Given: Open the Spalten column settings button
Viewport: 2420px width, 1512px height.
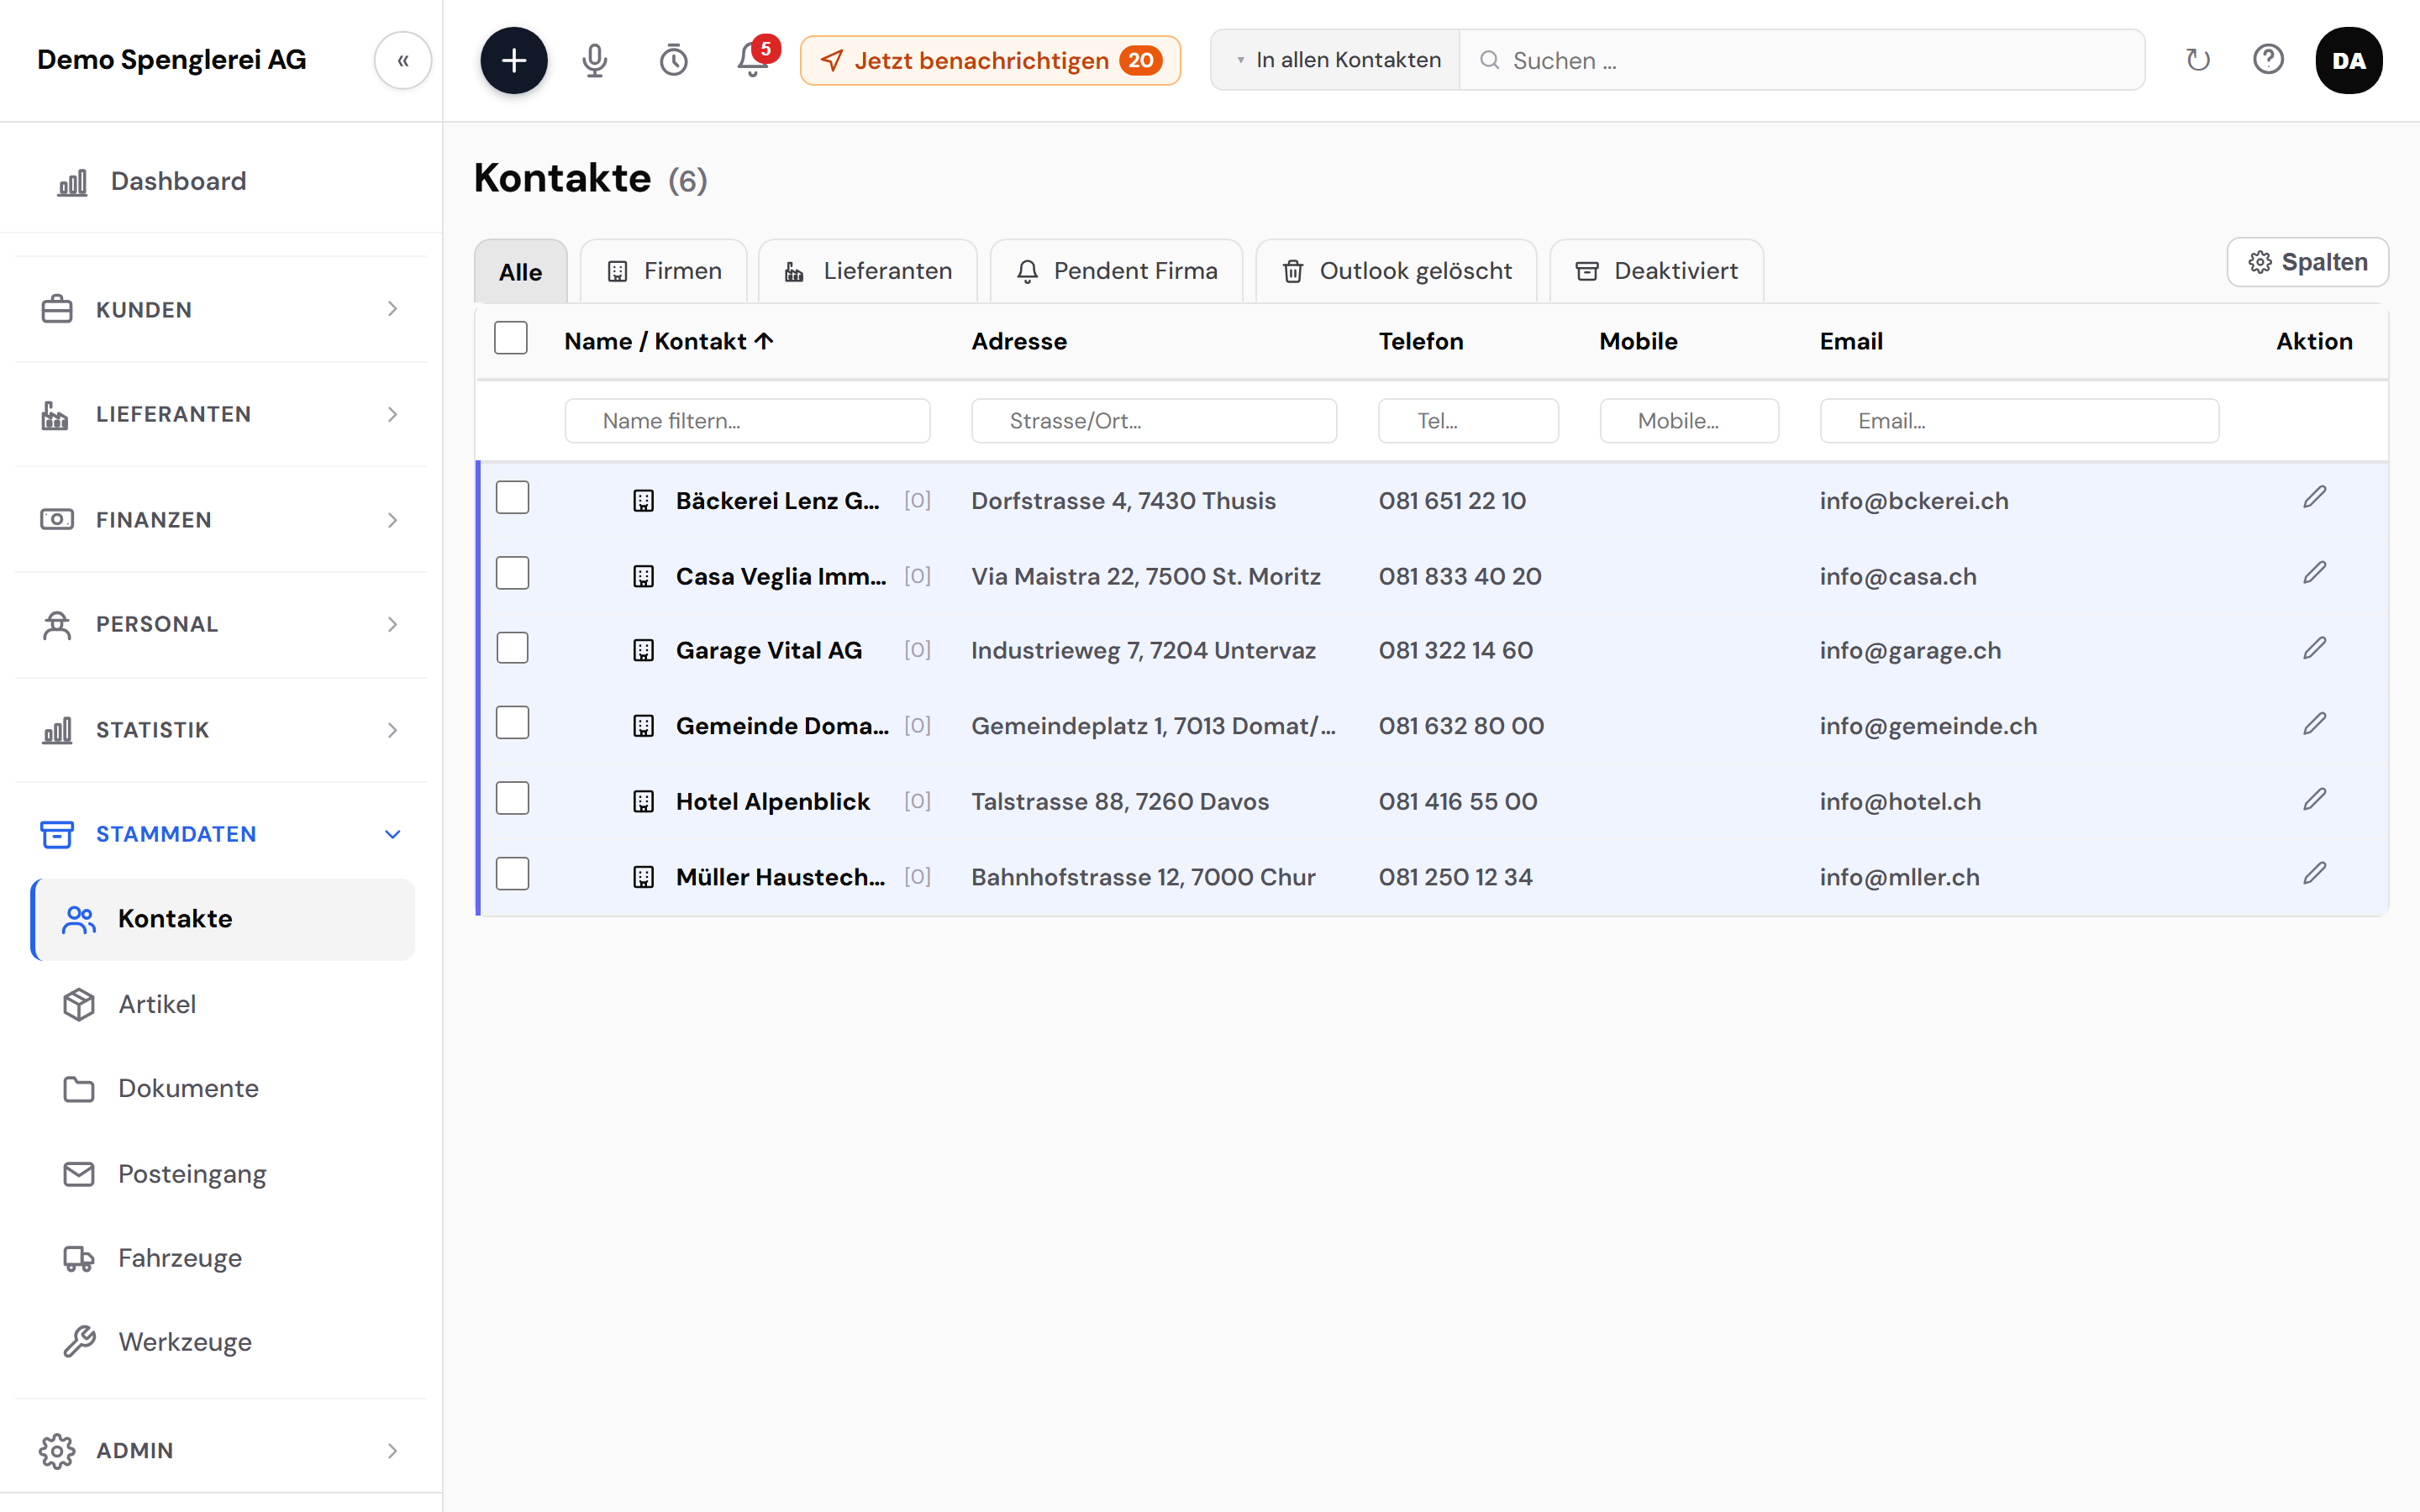Looking at the screenshot, I should click(2307, 262).
